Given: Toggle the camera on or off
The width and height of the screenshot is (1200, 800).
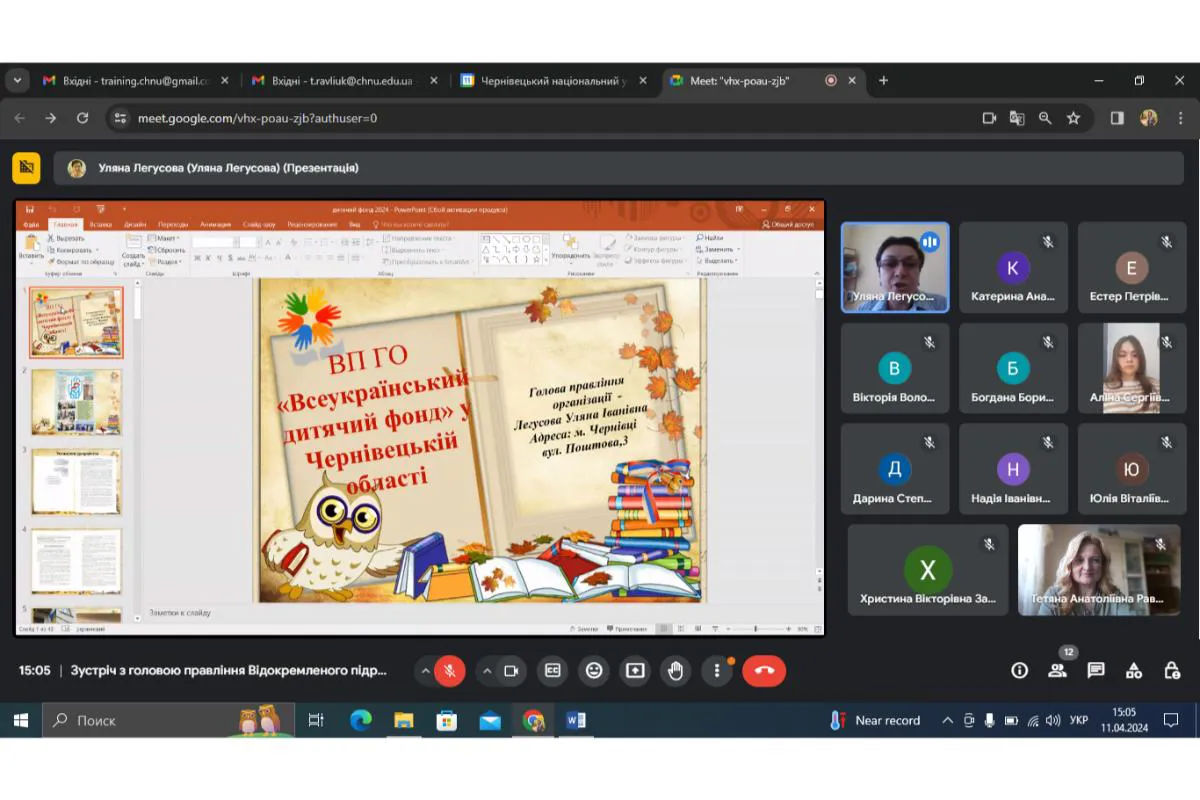Looking at the screenshot, I should [x=511, y=671].
